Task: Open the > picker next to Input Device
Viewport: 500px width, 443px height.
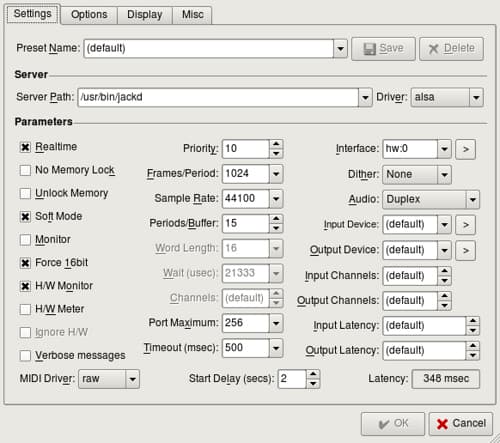Action: 466,224
